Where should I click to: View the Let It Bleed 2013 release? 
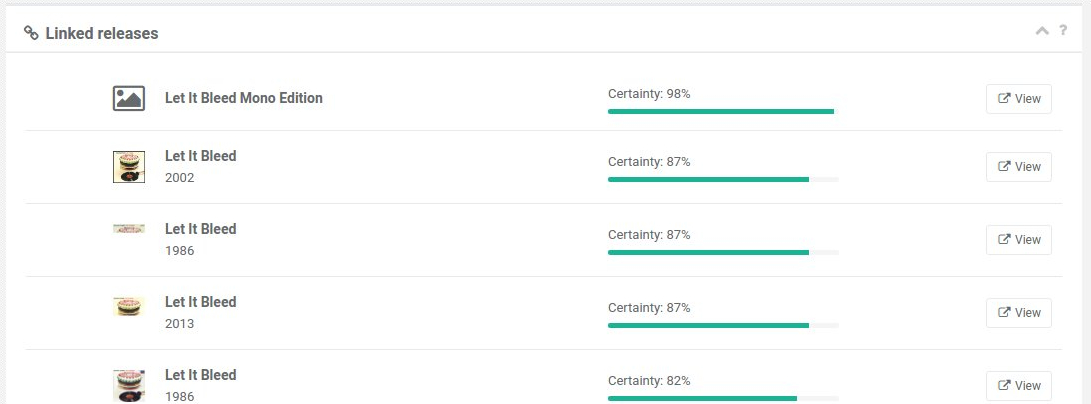point(1019,313)
